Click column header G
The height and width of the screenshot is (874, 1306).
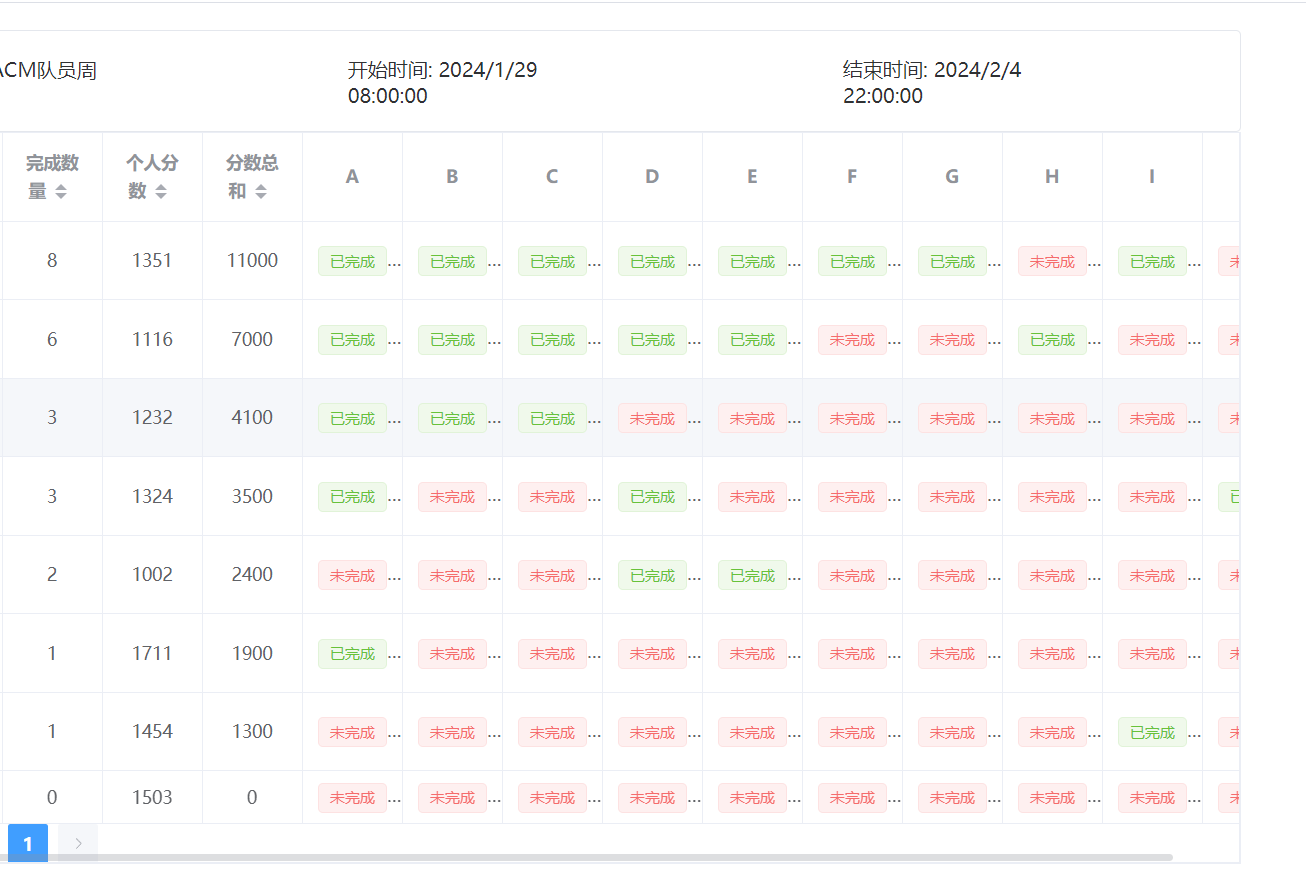pyautogui.click(x=952, y=176)
